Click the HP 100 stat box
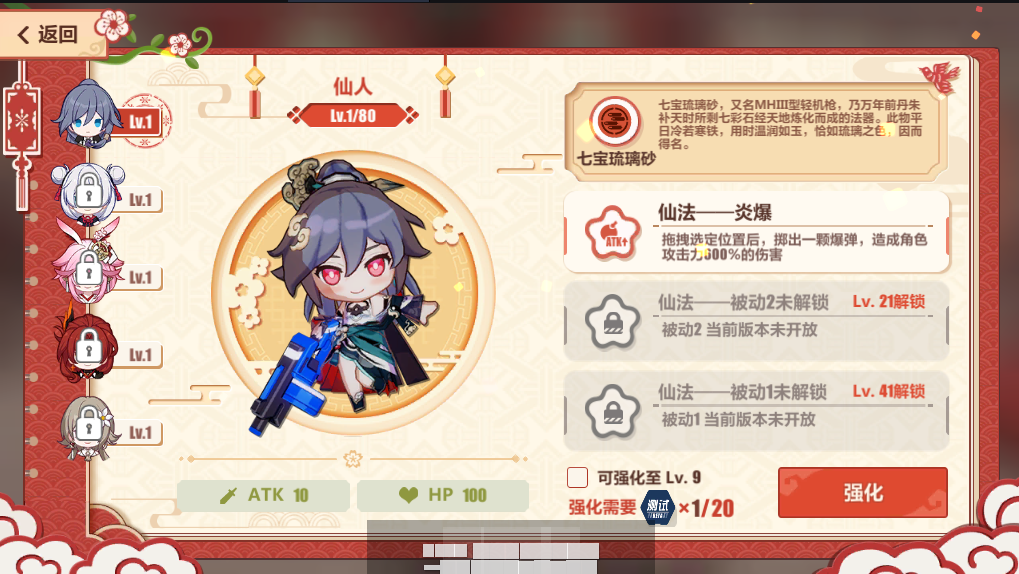The height and width of the screenshot is (574, 1019). (443, 495)
